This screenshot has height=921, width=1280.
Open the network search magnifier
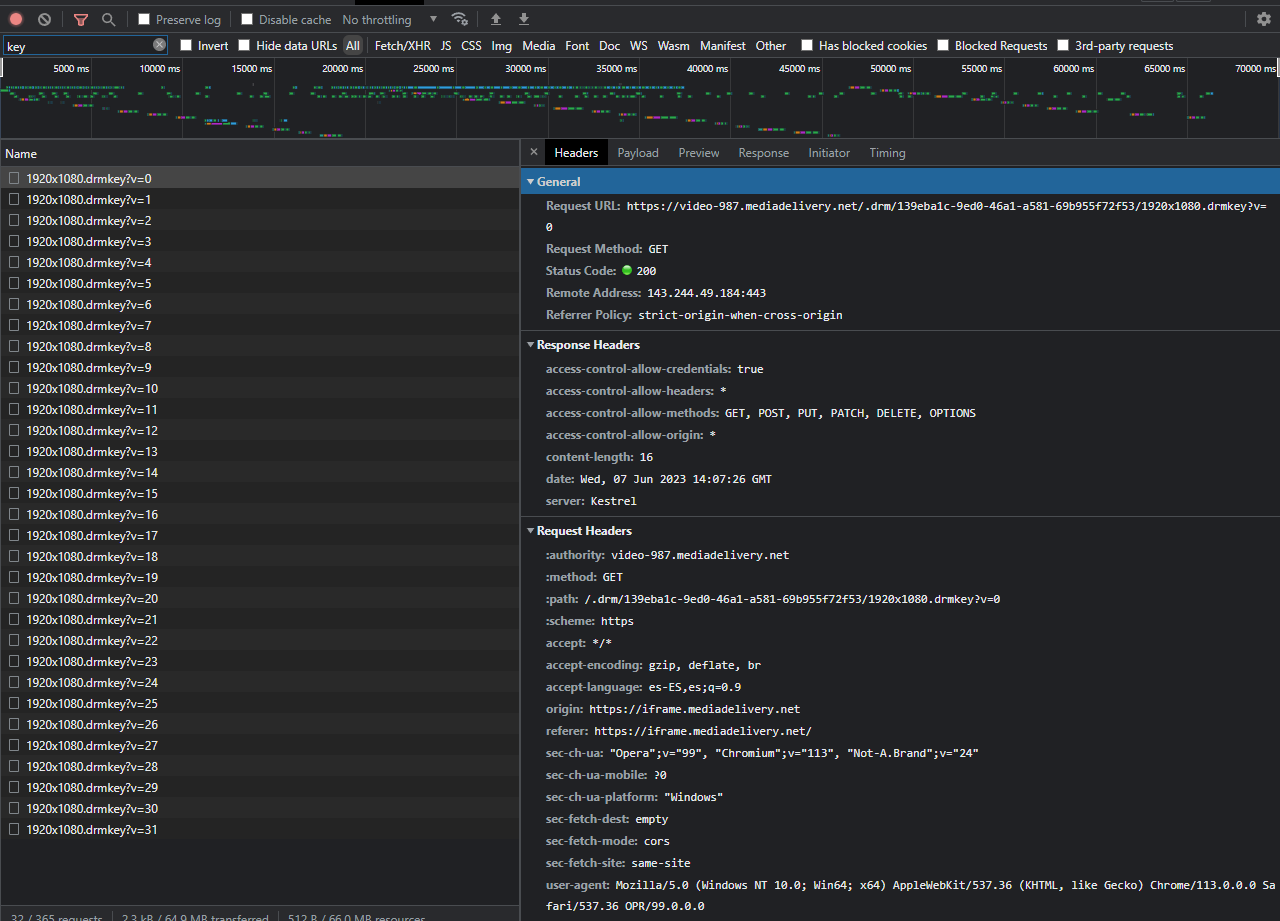click(108, 19)
